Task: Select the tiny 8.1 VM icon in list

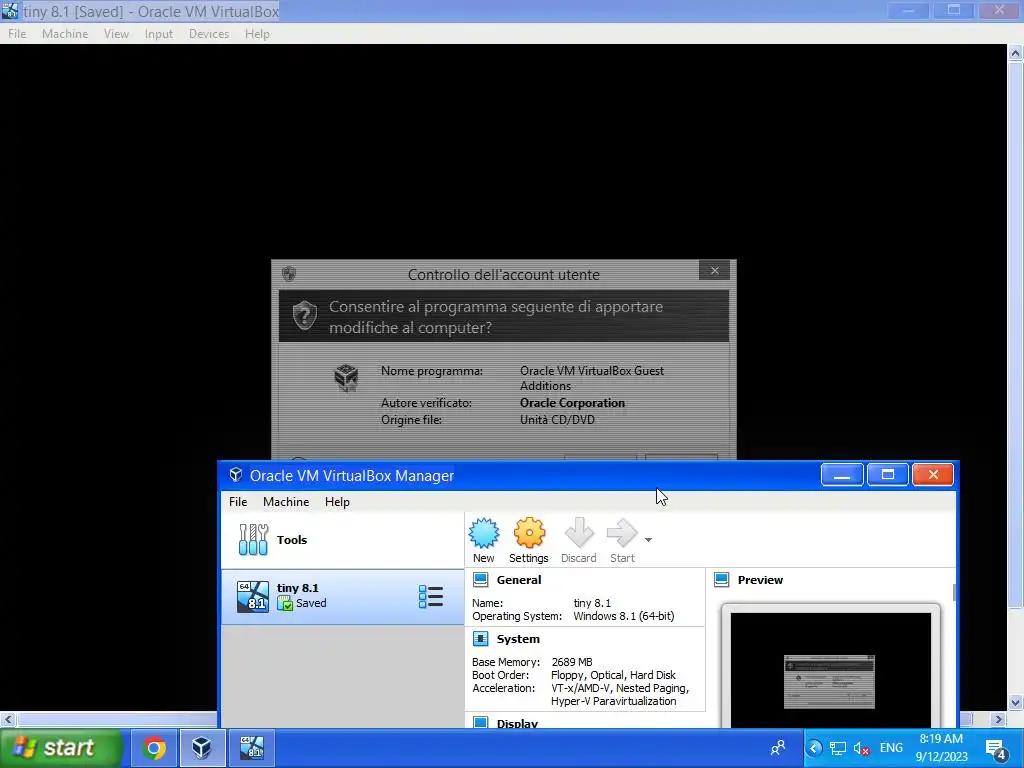Action: (253, 596)
